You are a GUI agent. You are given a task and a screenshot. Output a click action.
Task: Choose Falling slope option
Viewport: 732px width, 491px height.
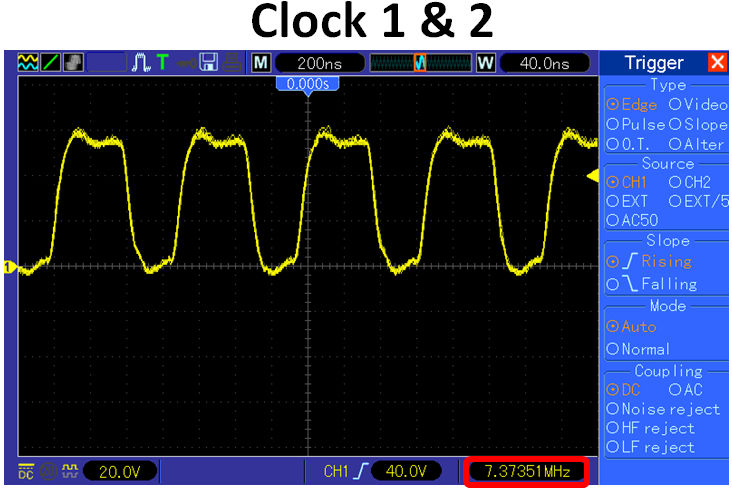(652, 284)
